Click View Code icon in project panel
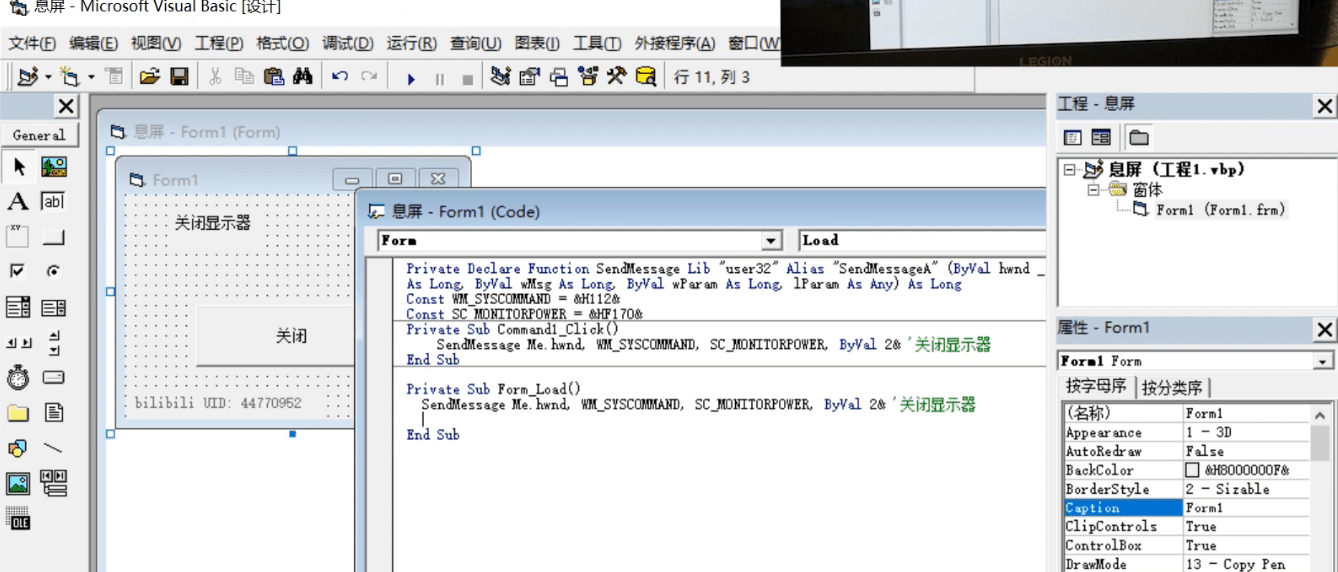 coord(1073,138)
